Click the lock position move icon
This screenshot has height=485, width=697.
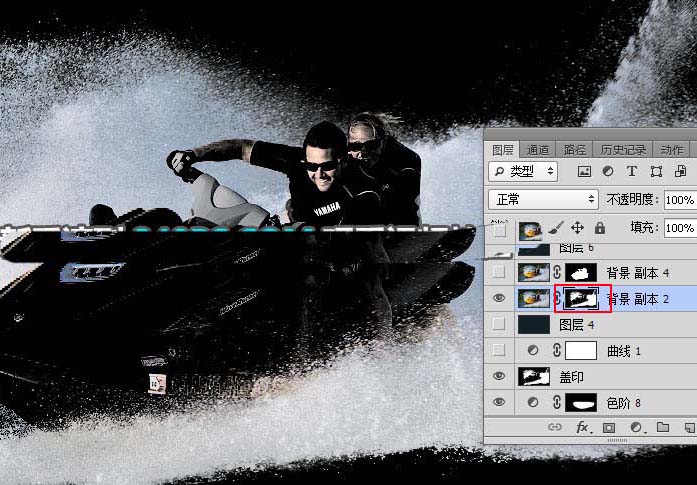point(577,228)
